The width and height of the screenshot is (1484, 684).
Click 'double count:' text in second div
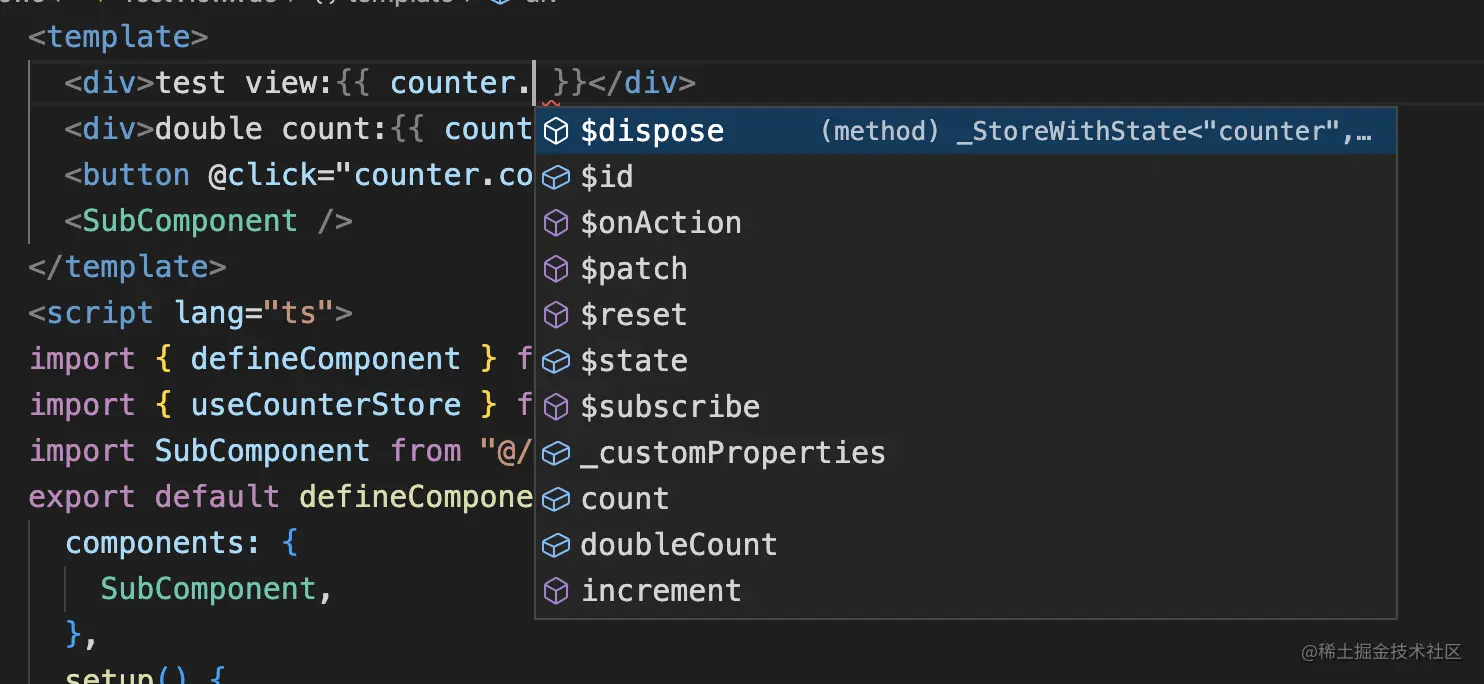pyautogui.click(x=269, y=129)
